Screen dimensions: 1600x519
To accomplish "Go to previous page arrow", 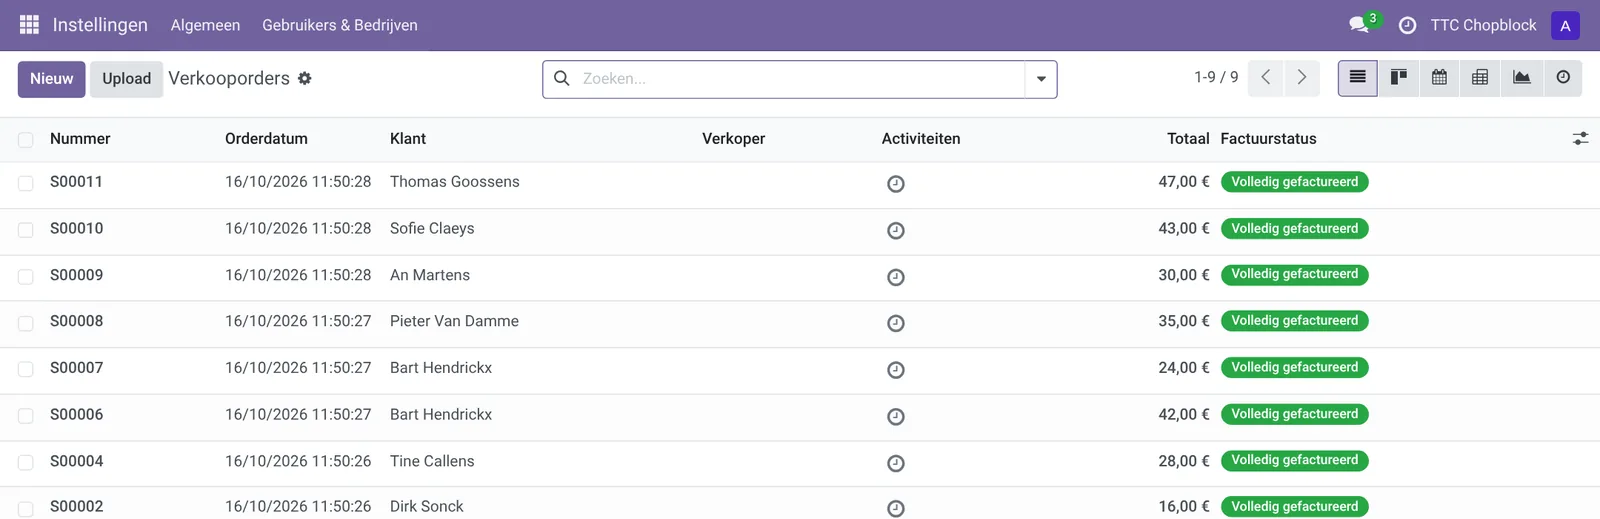I will point(1266,77).
